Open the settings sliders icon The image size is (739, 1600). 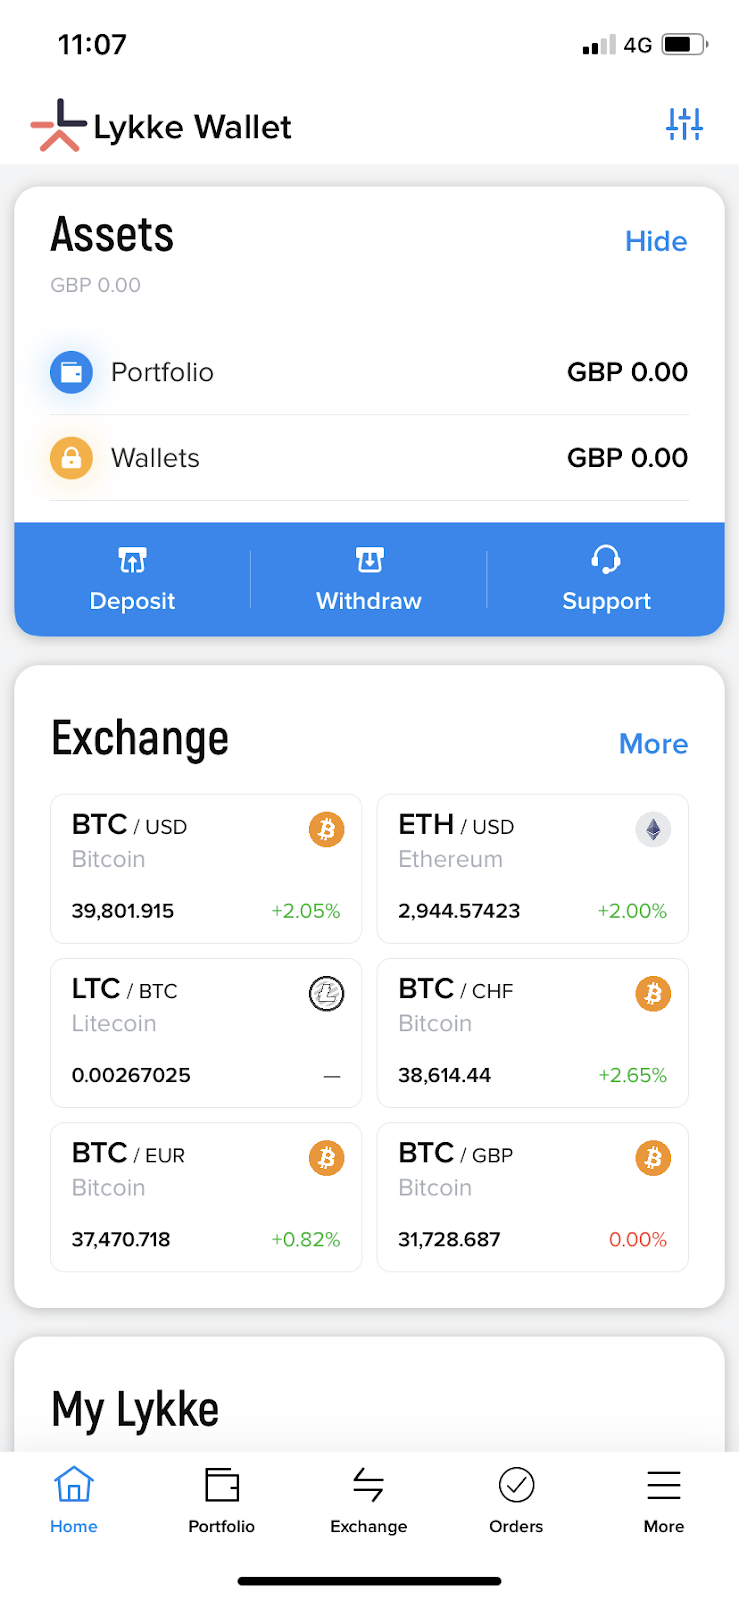684,124
